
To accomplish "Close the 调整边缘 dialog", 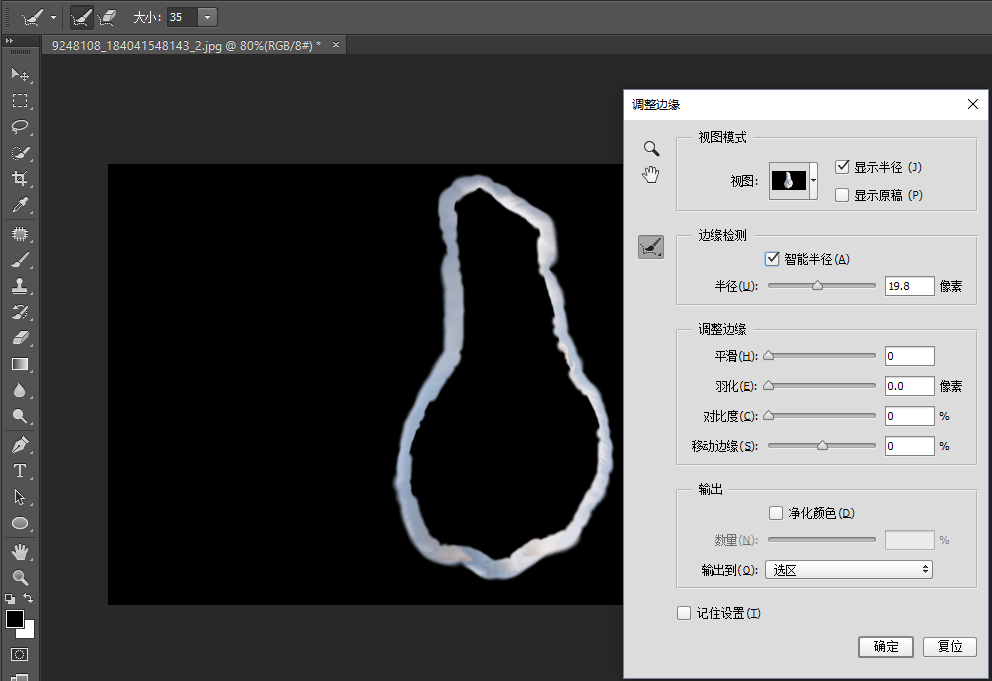I will (973, 104).
